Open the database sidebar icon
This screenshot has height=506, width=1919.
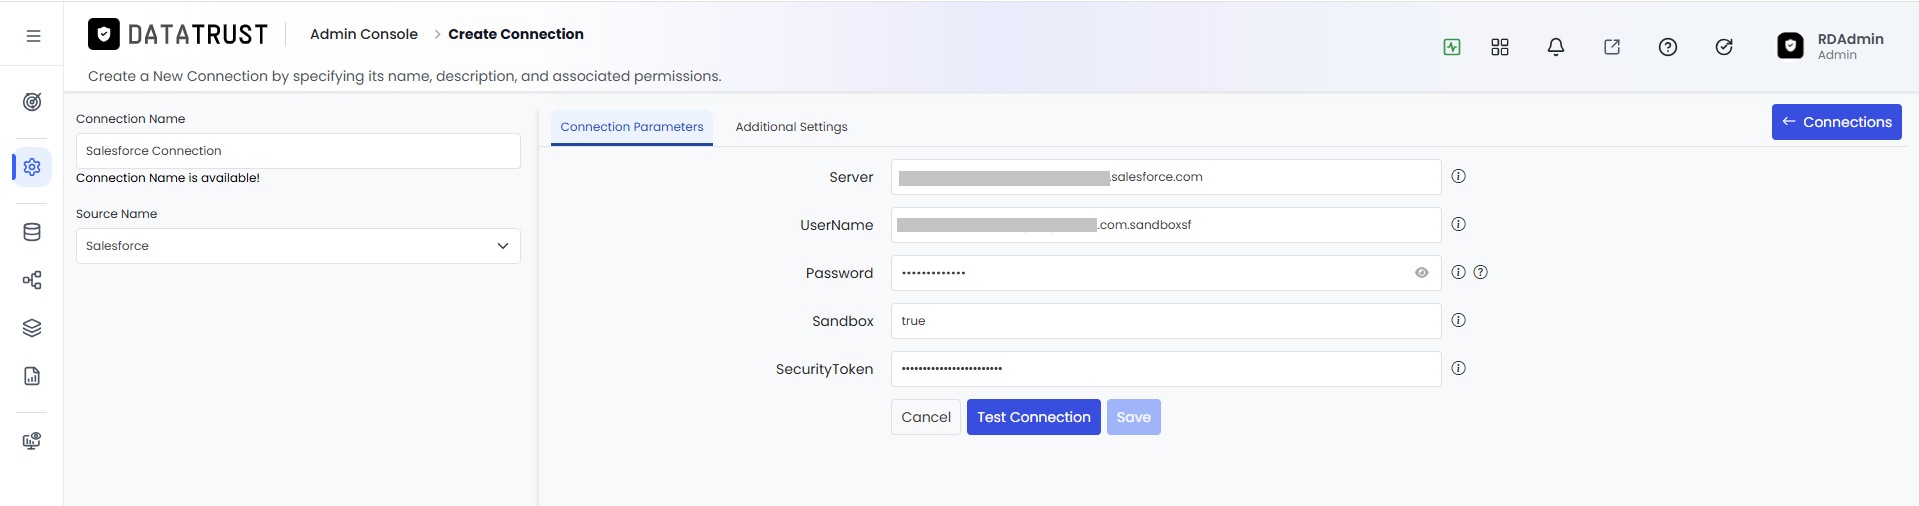(x=32, y=232)
